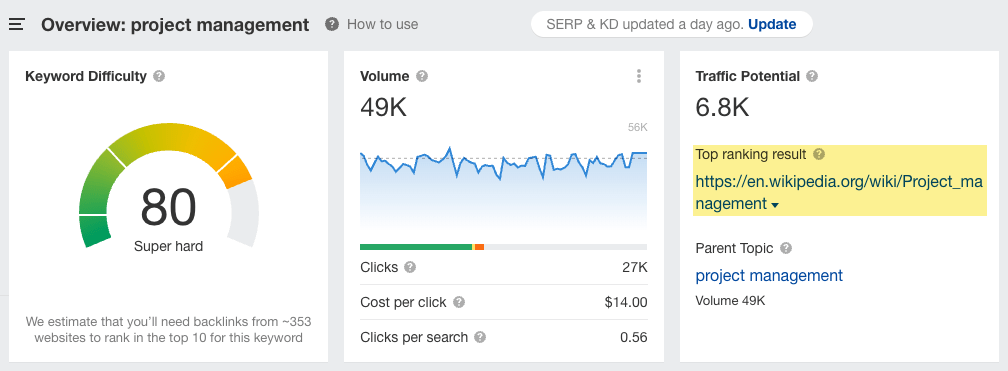Open the How to use link

pos(382,24)
